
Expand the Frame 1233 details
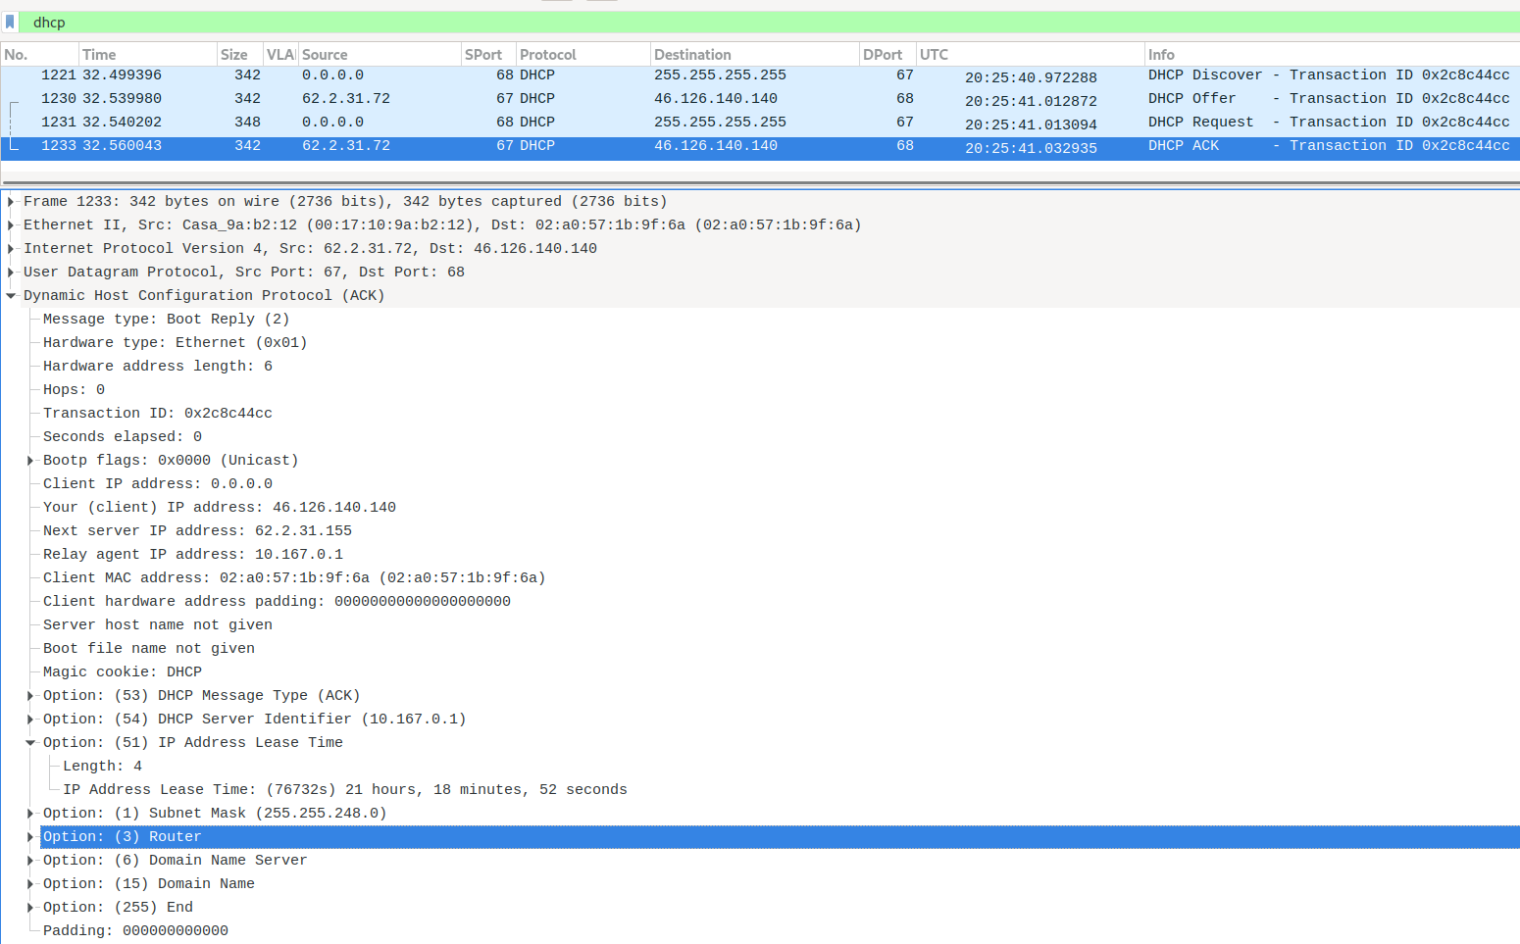coord(11,202)
